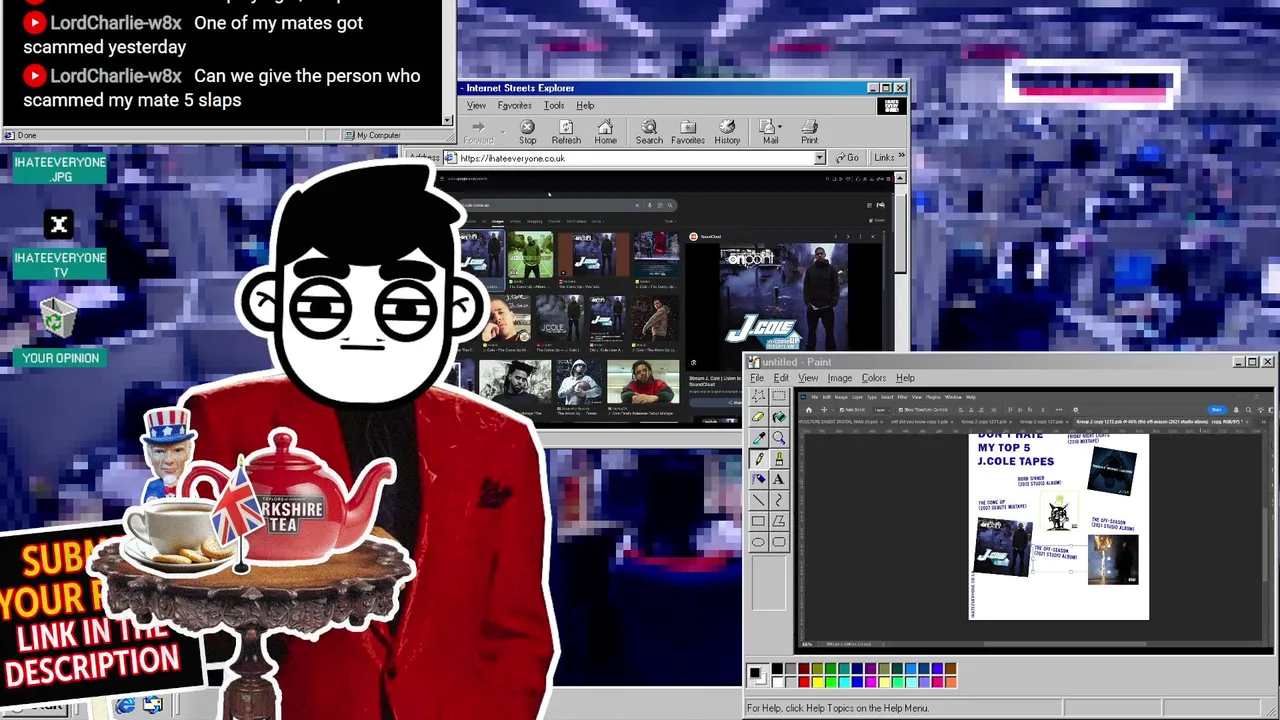This screenshot has height=720, width=1280.
Task: Pick the yellow color in Paint palette
Action: pos(817,682)
